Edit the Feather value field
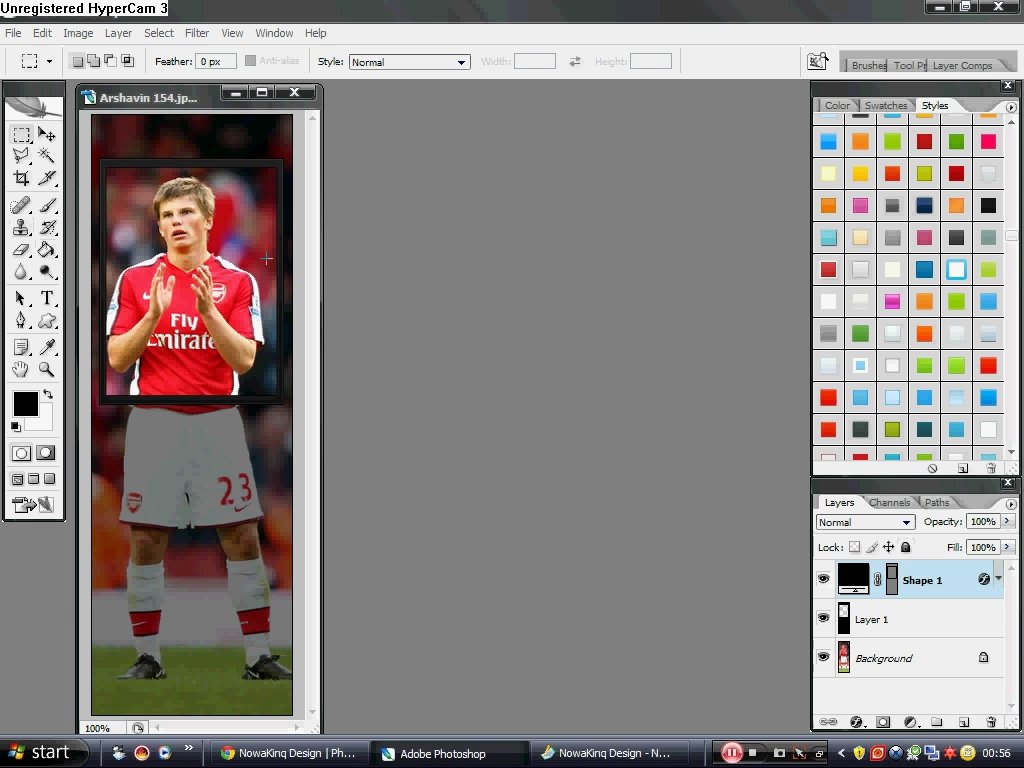This screenshot has height=768, width=1024. [x=216, y=61]
